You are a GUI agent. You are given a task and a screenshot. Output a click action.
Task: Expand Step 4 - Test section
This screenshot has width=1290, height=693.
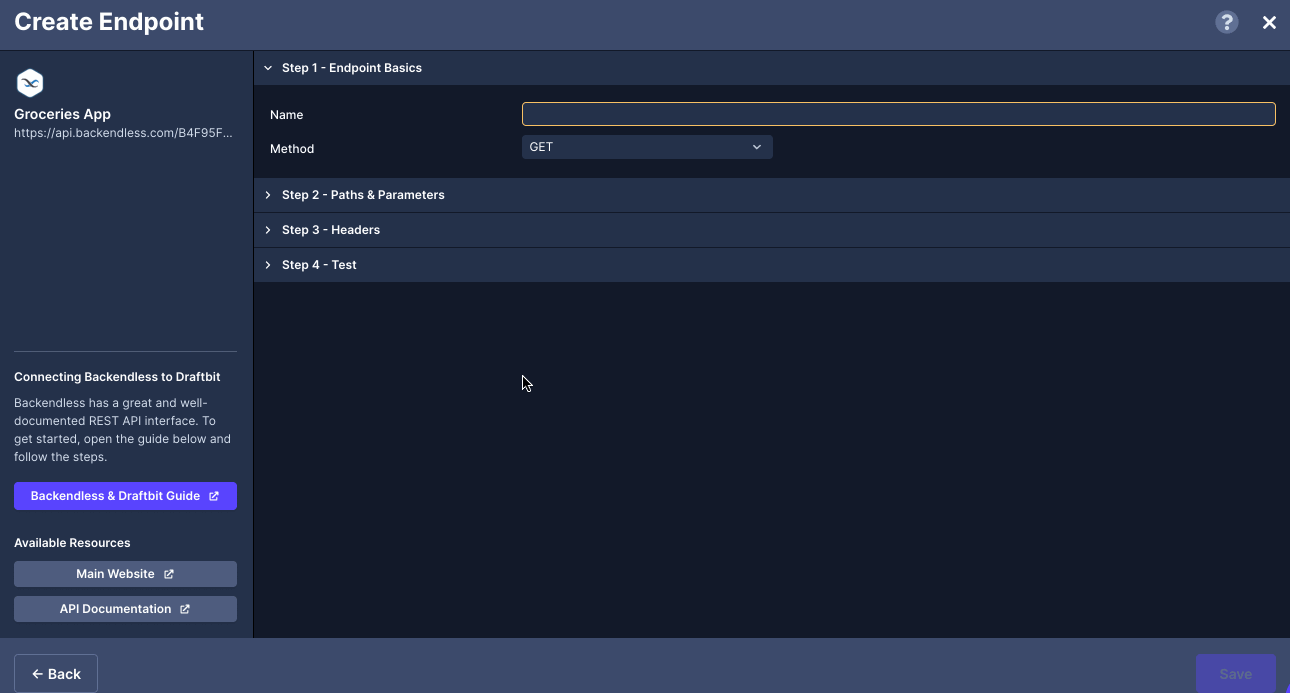pyautogui.click(x=771, y=265)
